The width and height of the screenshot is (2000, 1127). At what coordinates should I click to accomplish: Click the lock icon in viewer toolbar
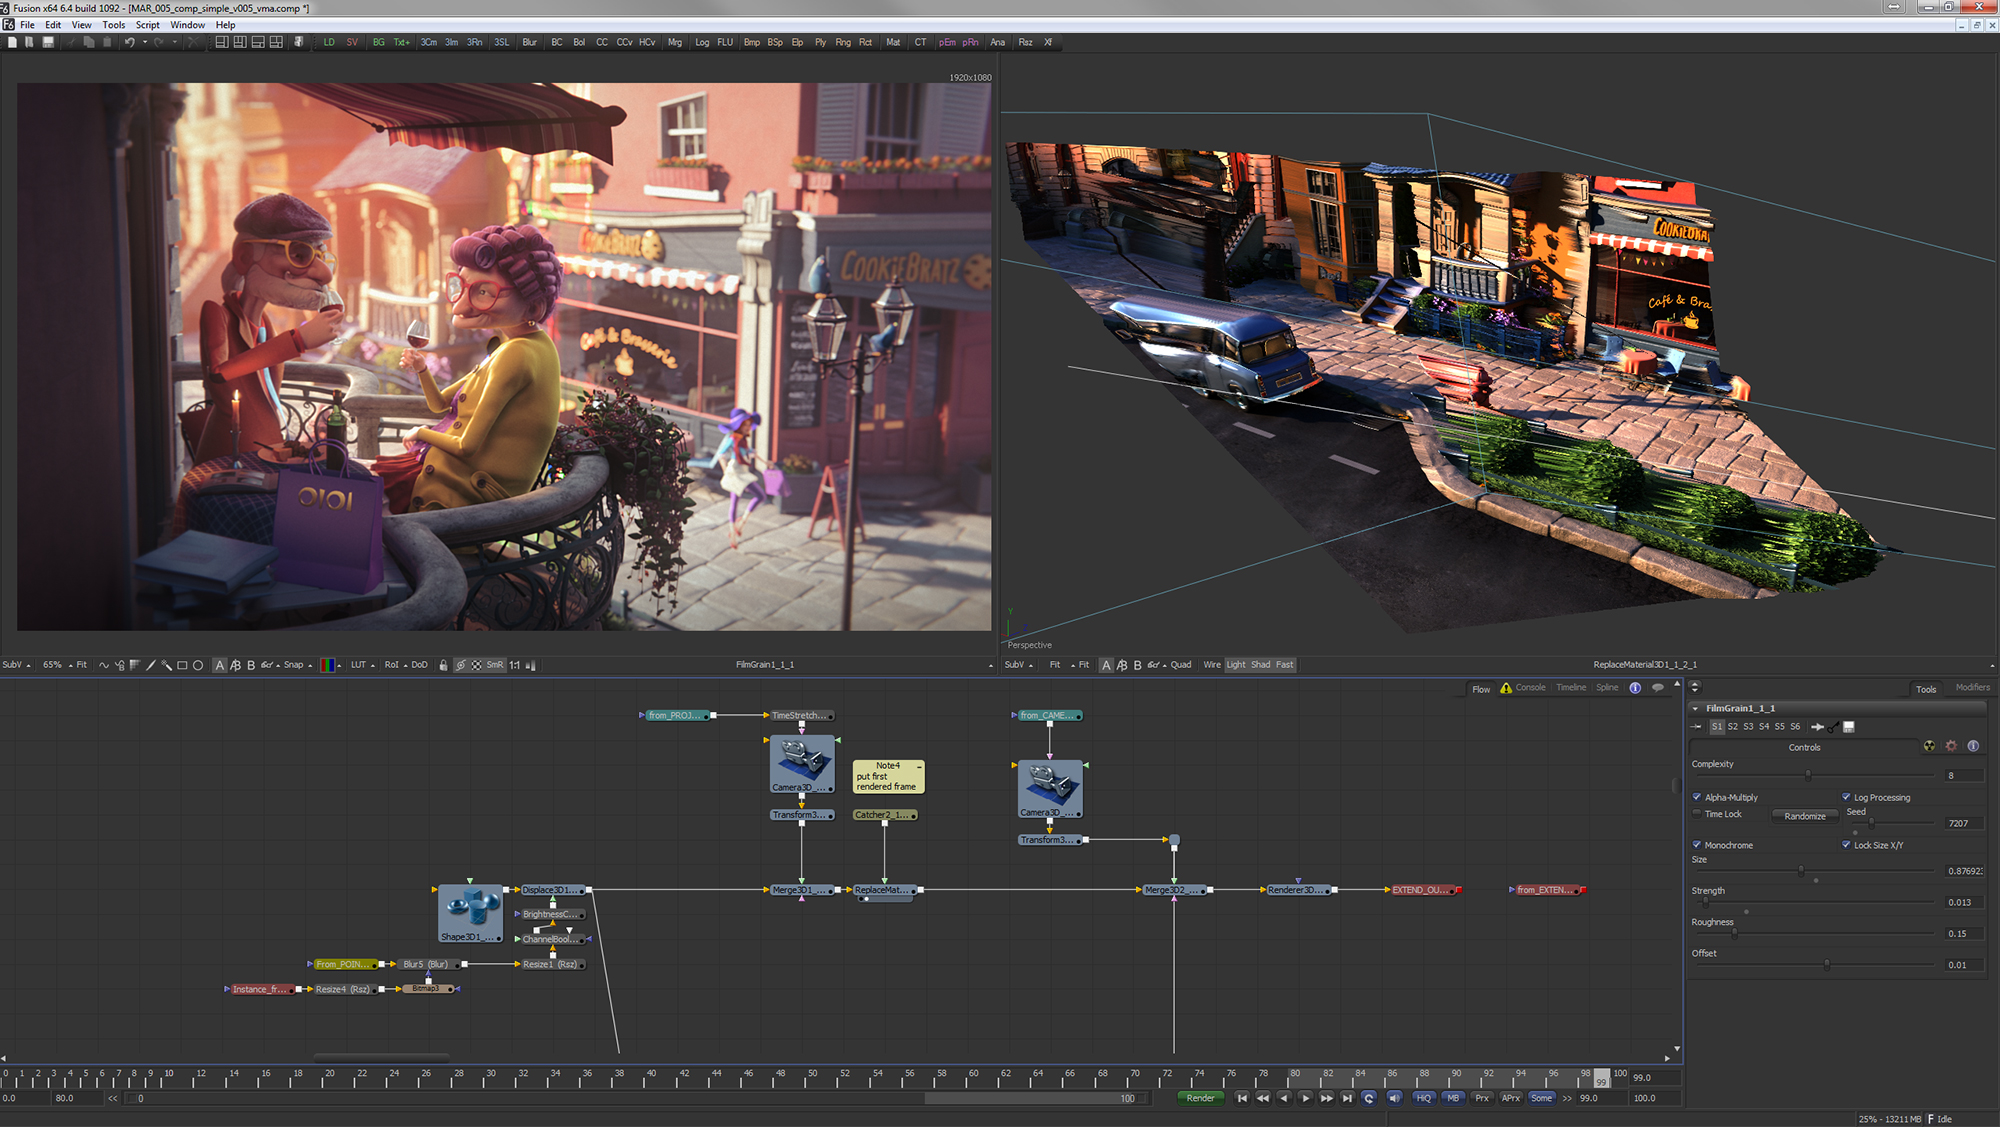(443, 665)
